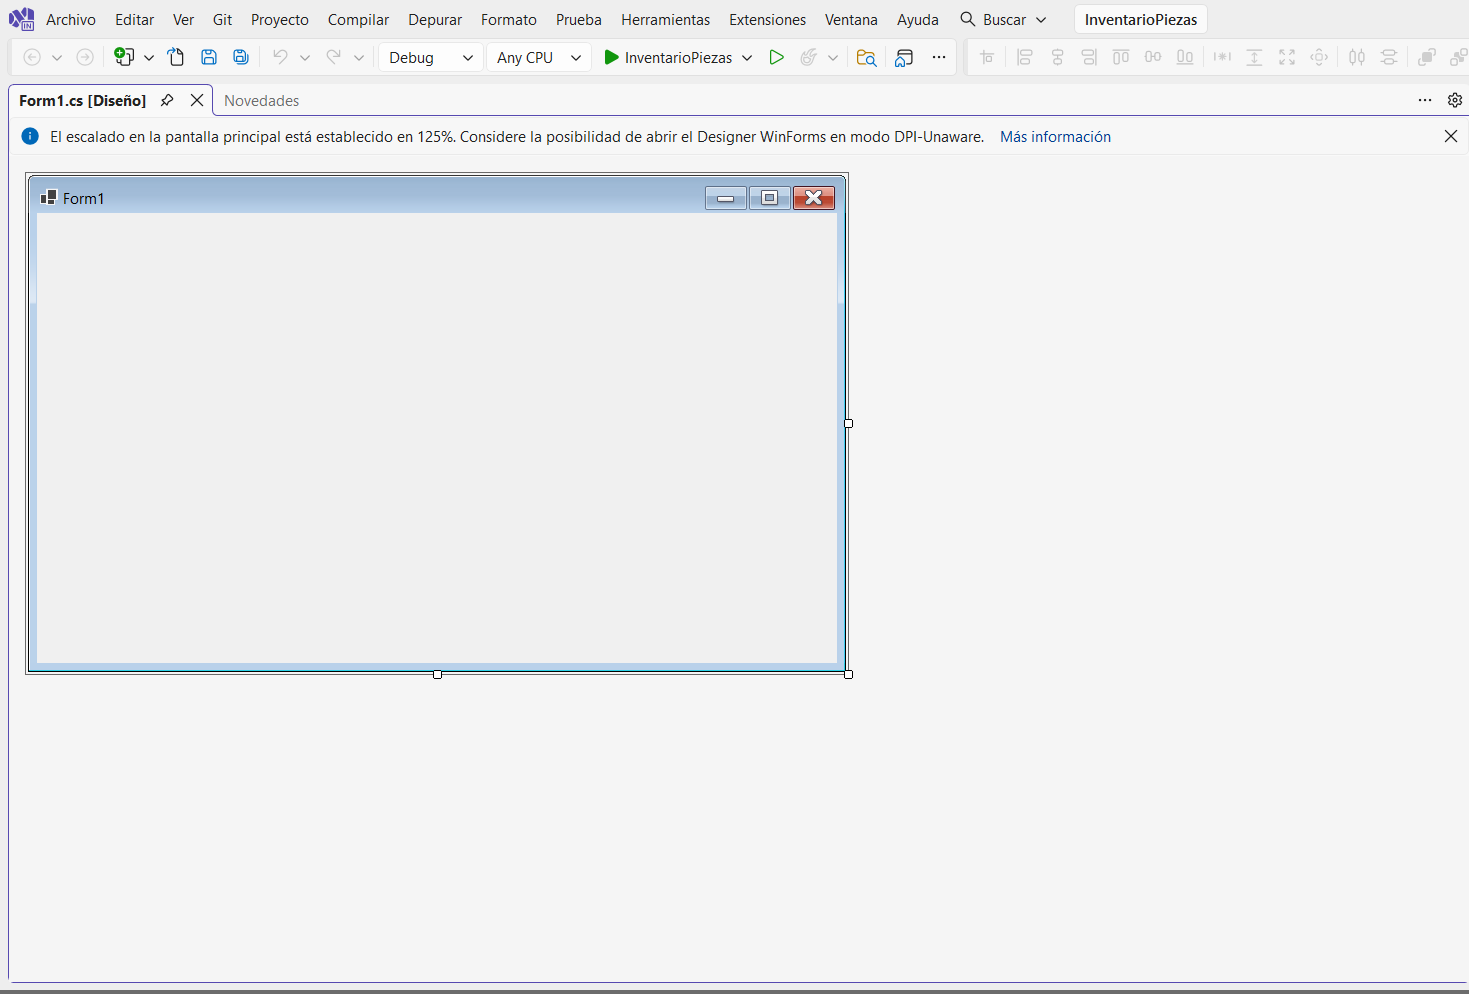The width and height of the screenshot is (1469, 994).
Task: Open the Proyecto menu
Action: point(279,20)
